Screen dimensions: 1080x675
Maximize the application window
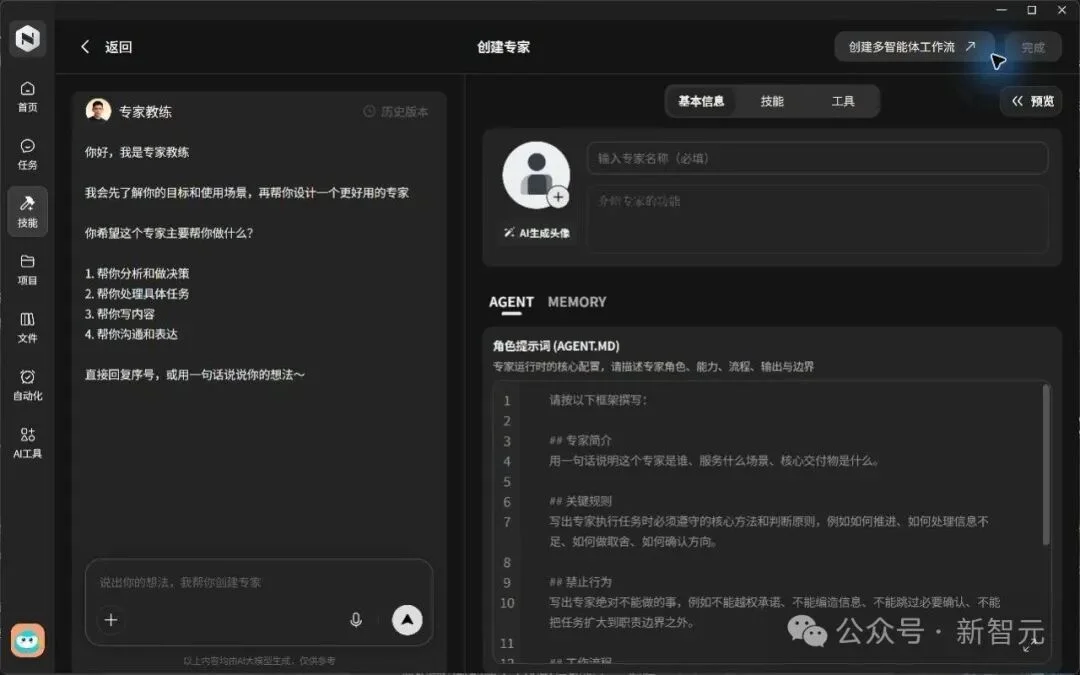(1032, 10)
